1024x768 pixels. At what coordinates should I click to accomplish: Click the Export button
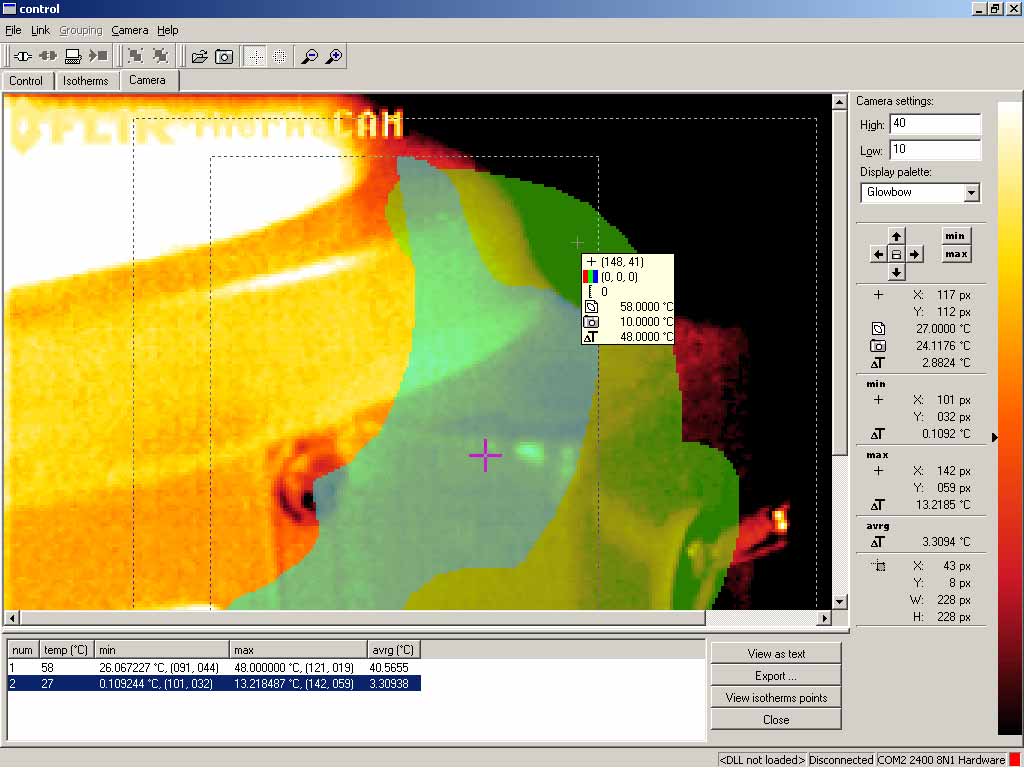(x=776, y=676)
